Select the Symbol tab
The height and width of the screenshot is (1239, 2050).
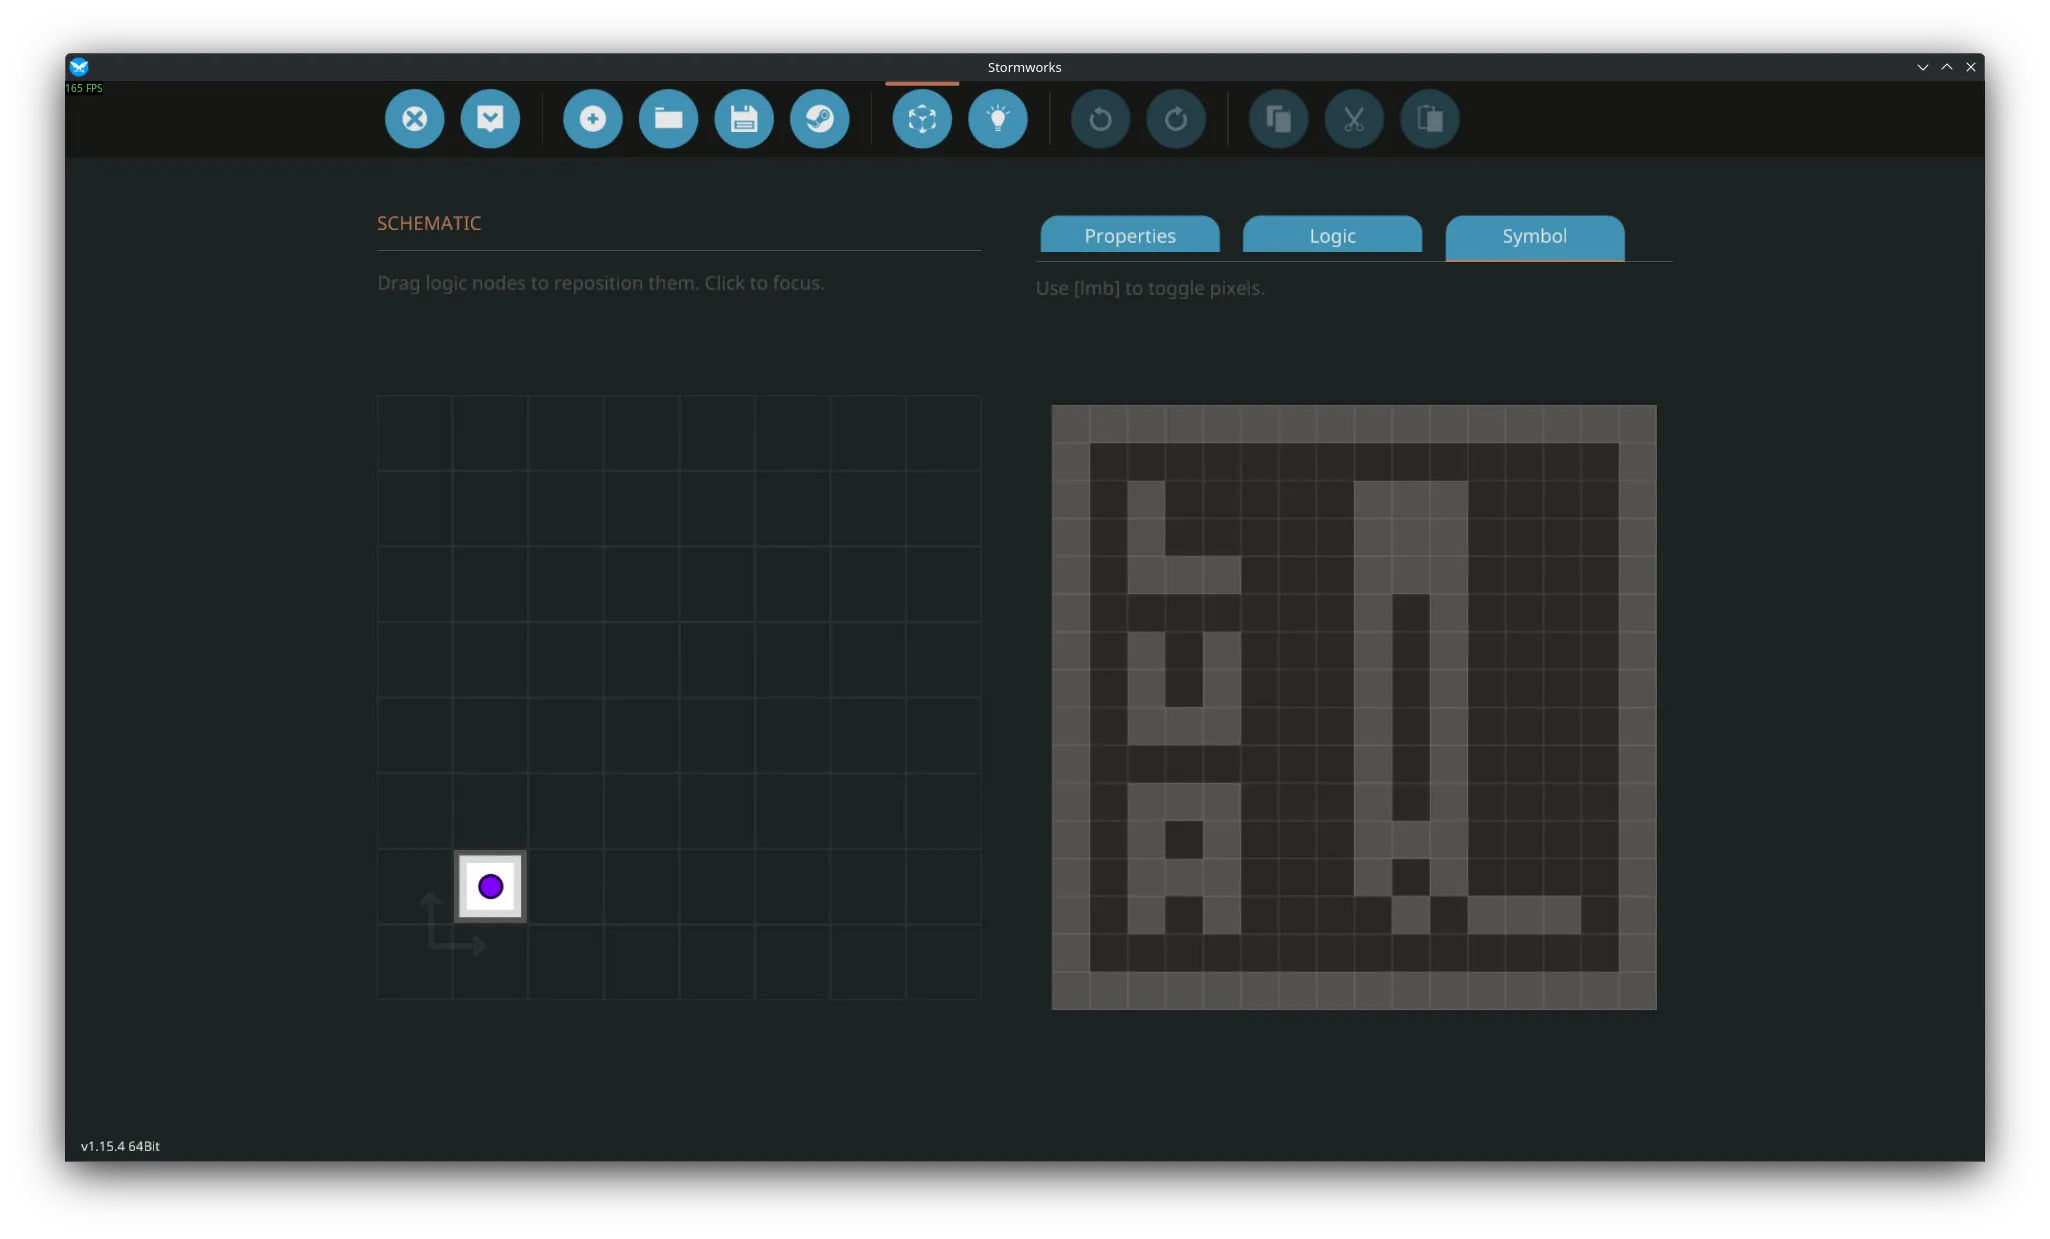pyautogui.click(x=1534, y=236)
